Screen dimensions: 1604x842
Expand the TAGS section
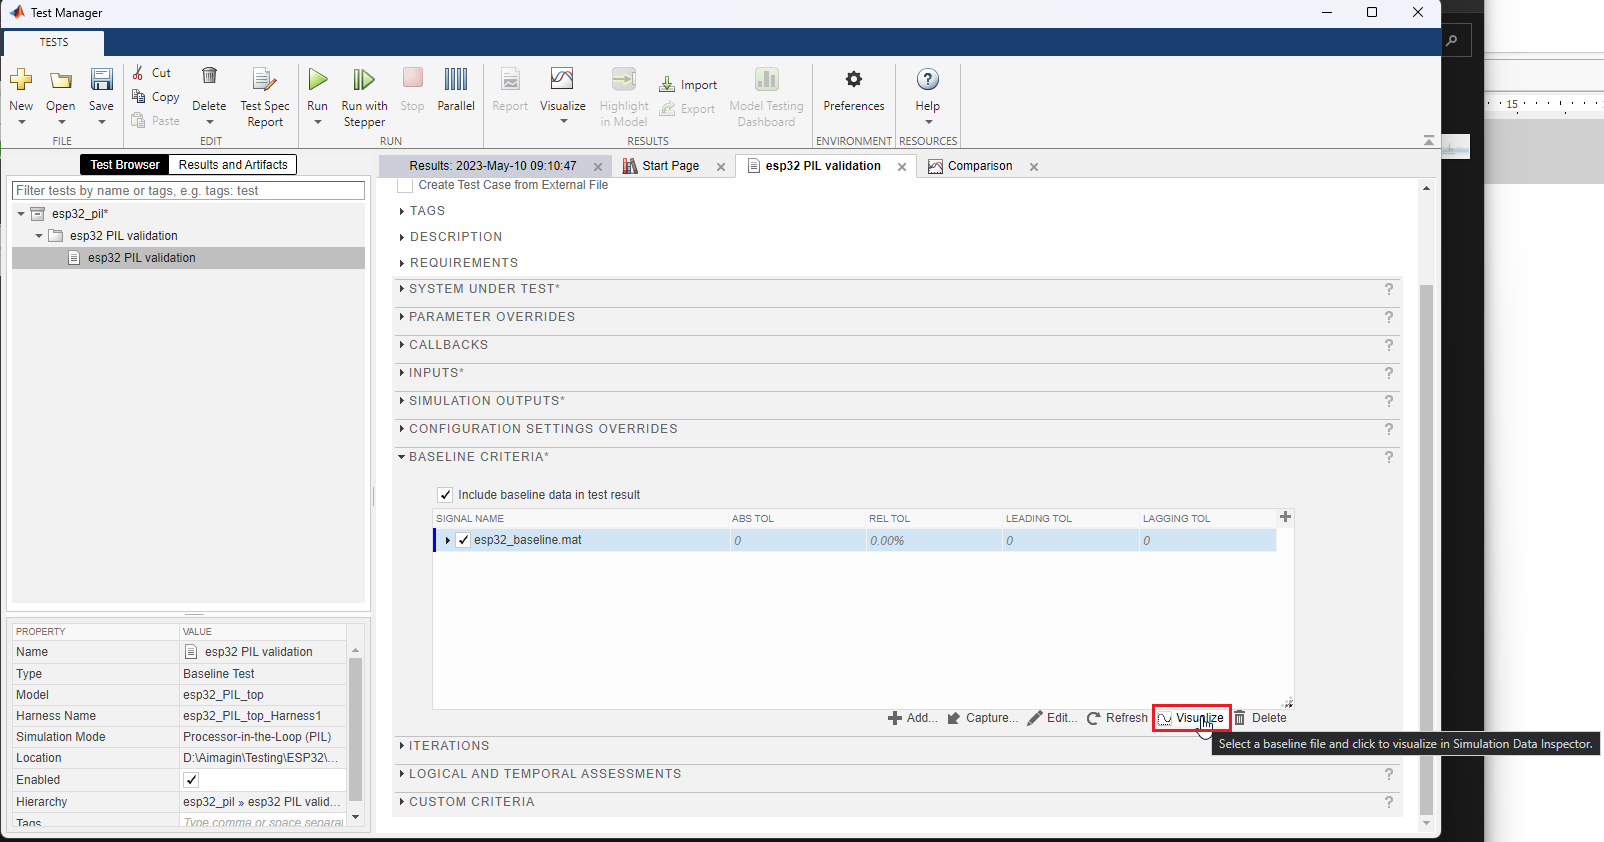click(402, 211)
